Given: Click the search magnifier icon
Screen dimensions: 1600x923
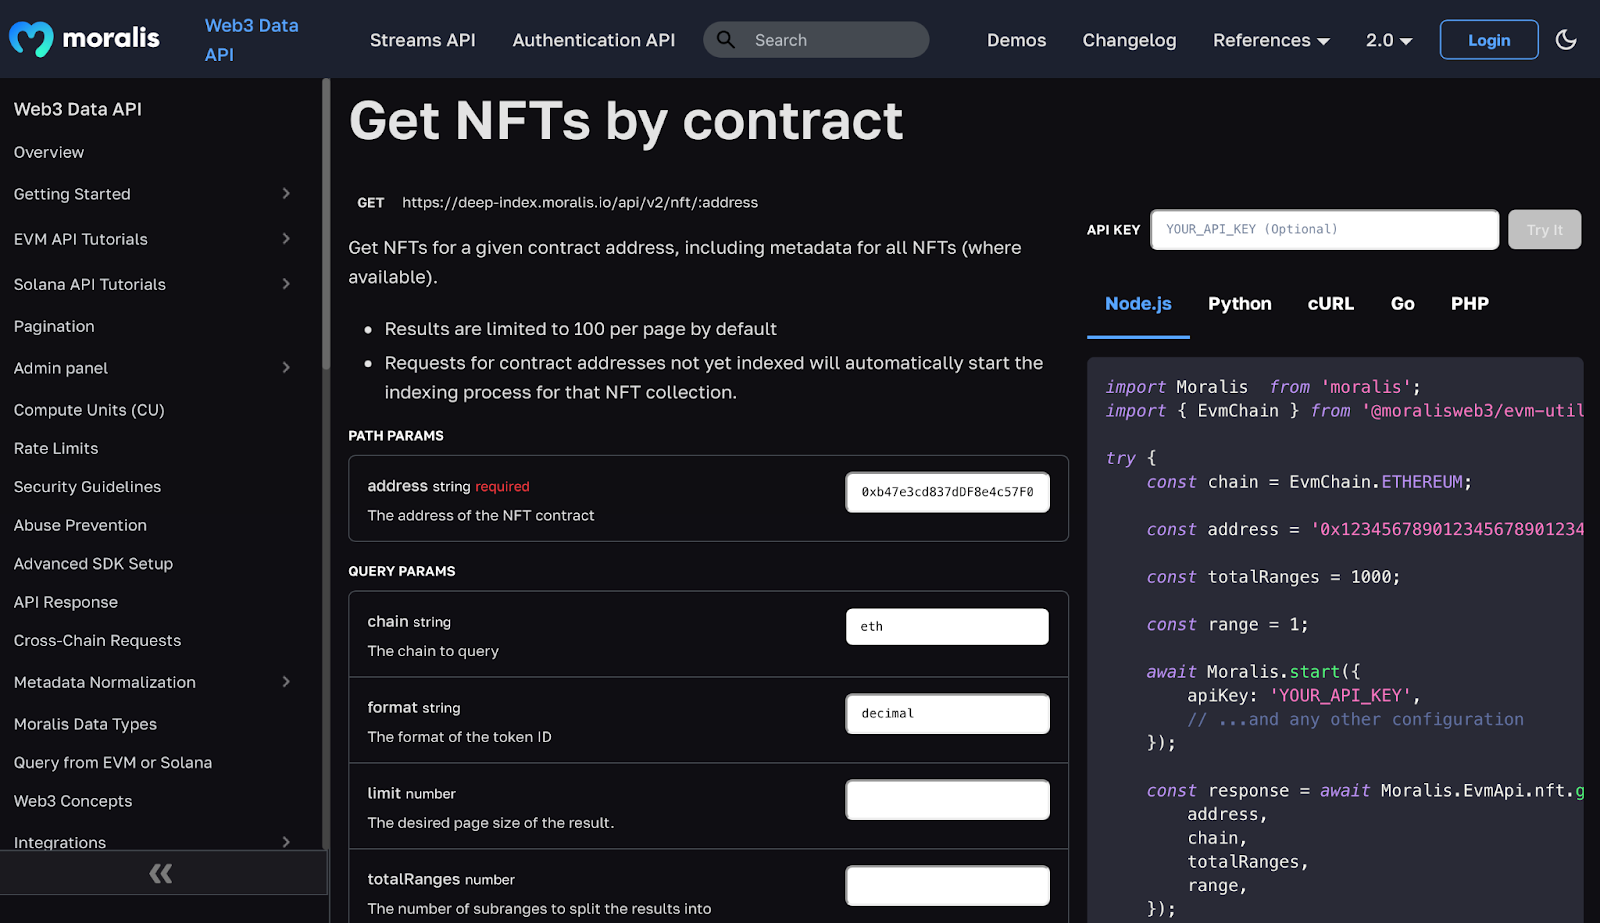Looking at the screenshot, I should pos(725,39).
